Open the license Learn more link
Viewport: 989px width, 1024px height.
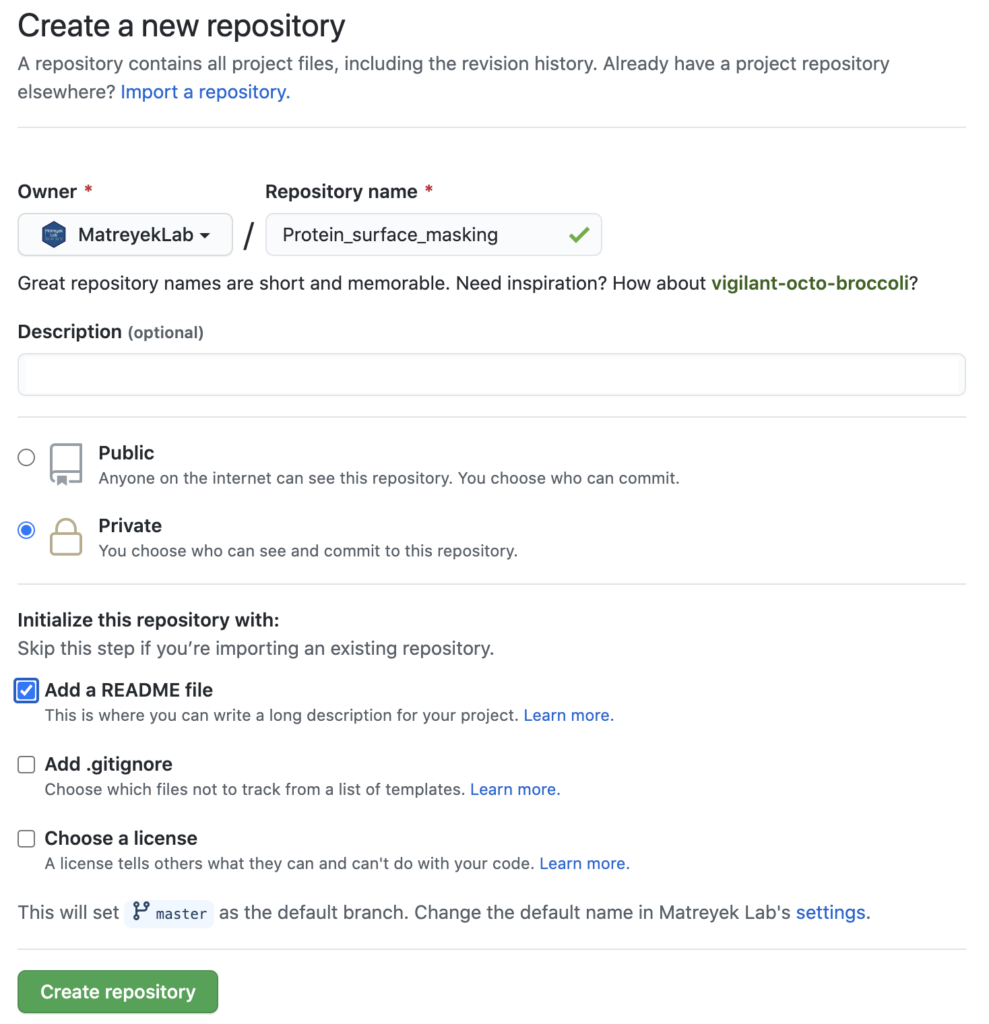584,863
